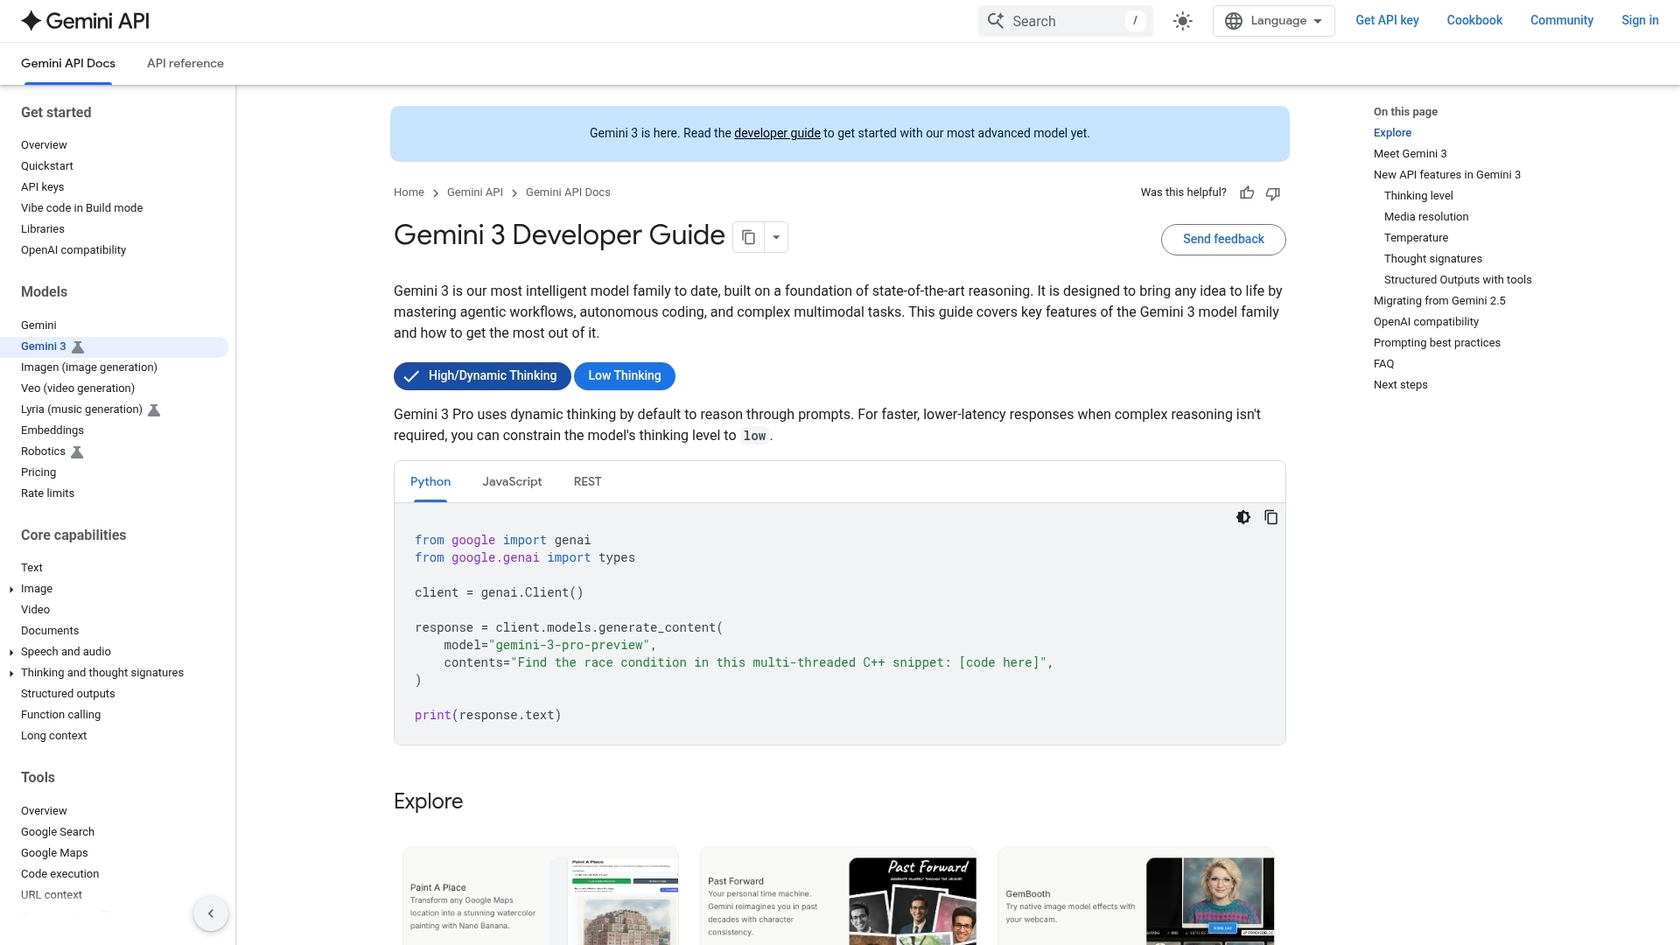The height and width of the screenshot is (945, 1680).
Task: Open the developer guide link
Action: pyautogui.click(x=776, y=132)
